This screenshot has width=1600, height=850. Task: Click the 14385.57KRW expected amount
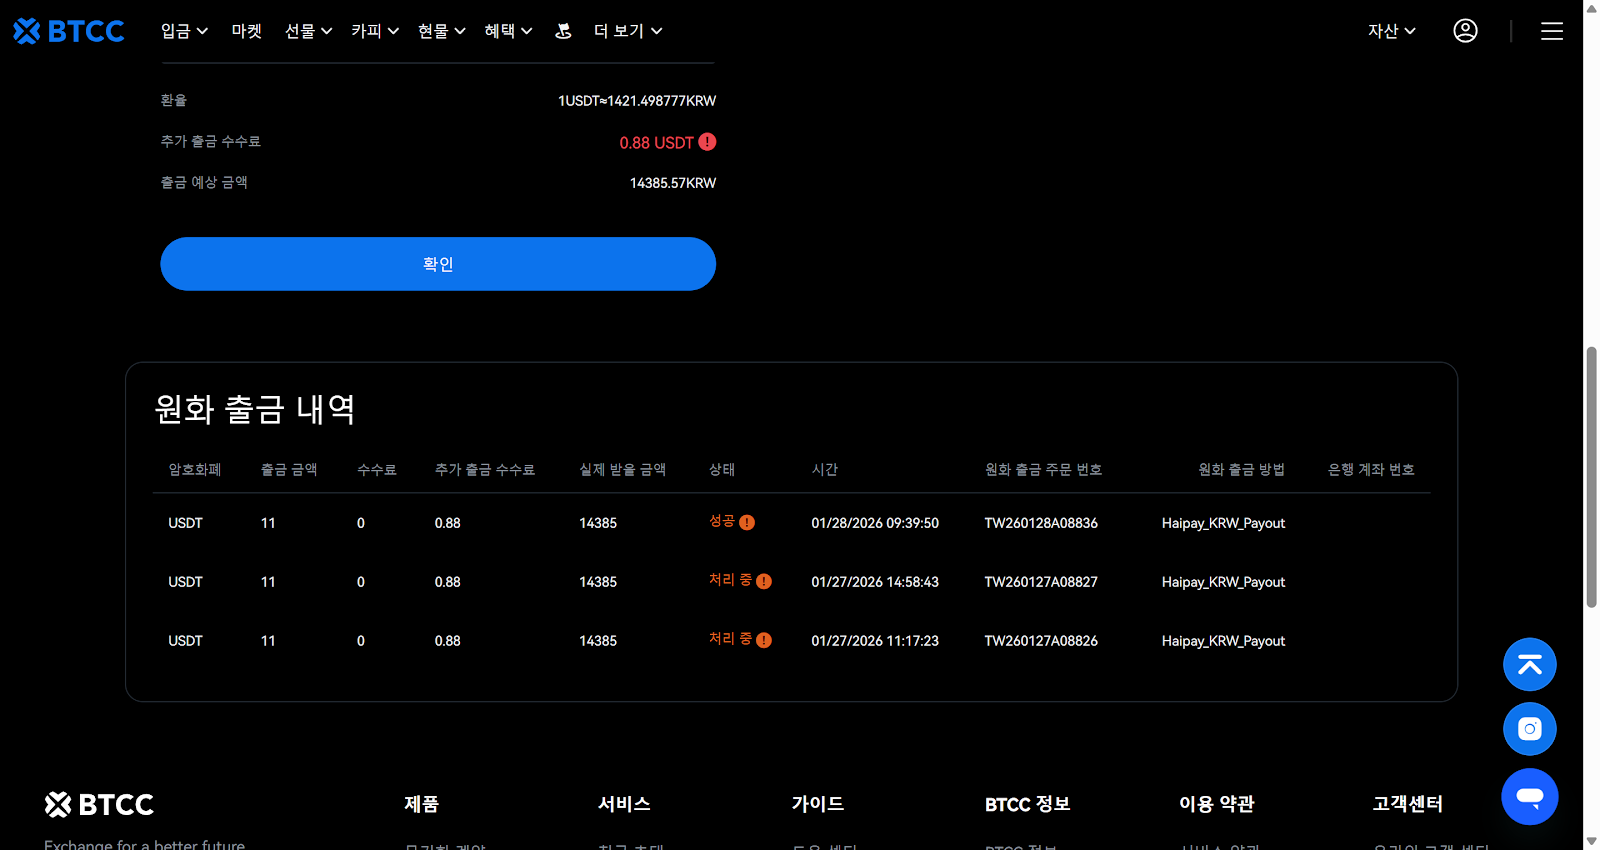(673, 183)
